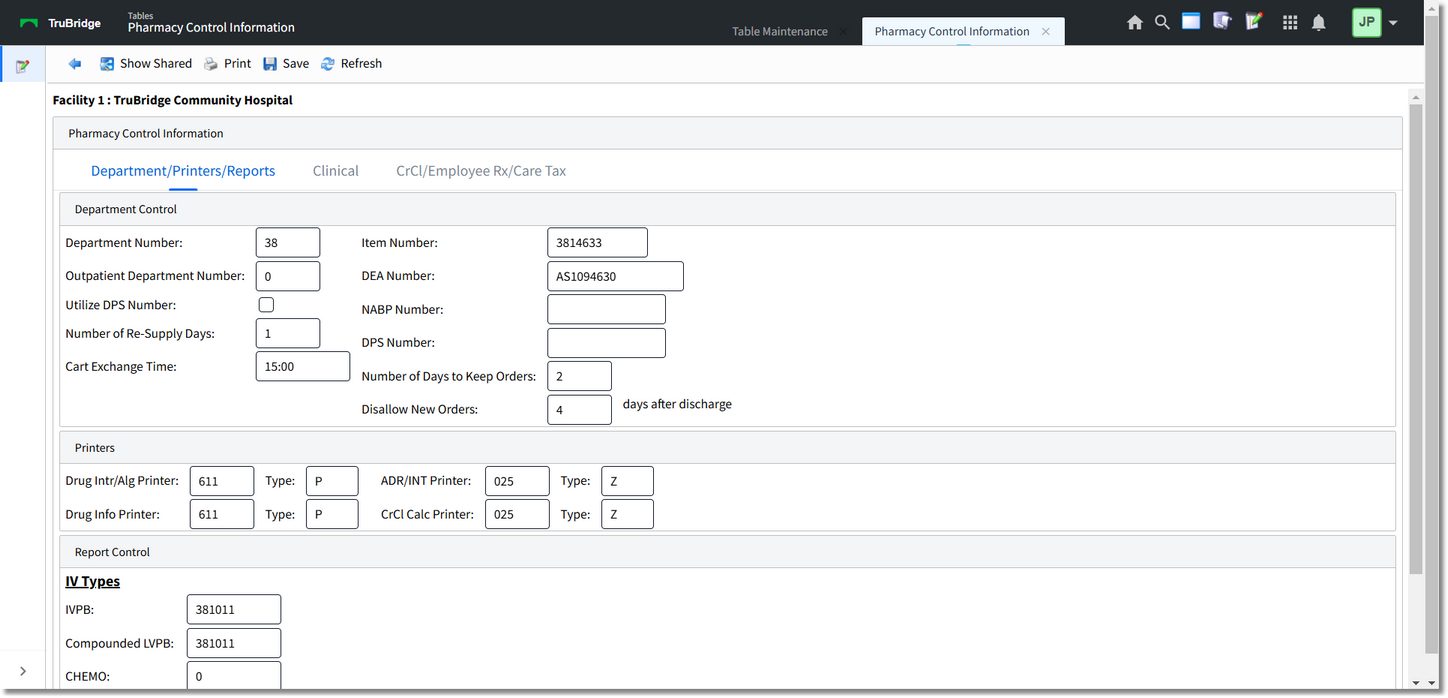Click the Drug Info Printer Type field
The width and height of the screenshot is (1448, 698).
332,514
